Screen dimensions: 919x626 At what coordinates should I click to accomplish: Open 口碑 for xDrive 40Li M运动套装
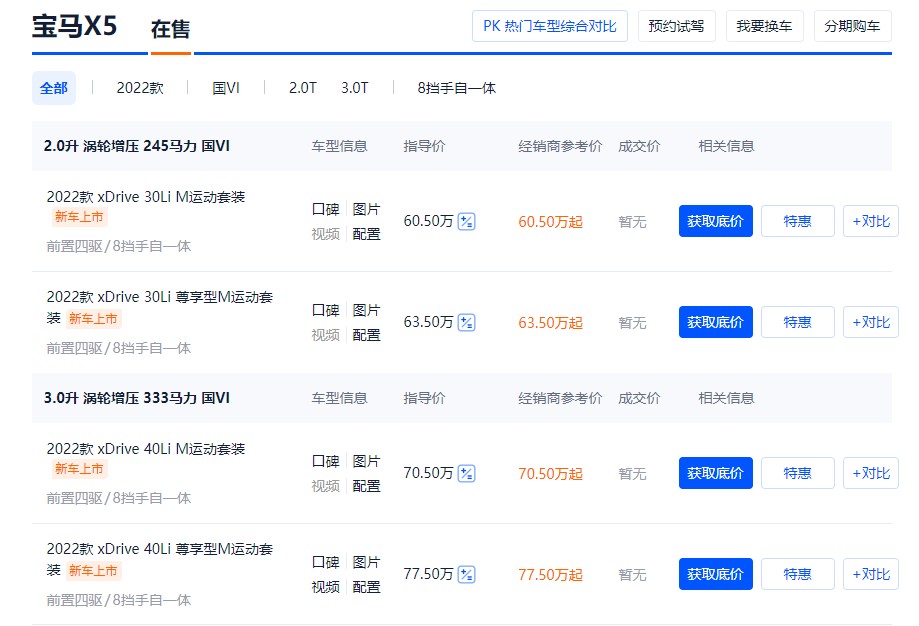pos(326,461)
